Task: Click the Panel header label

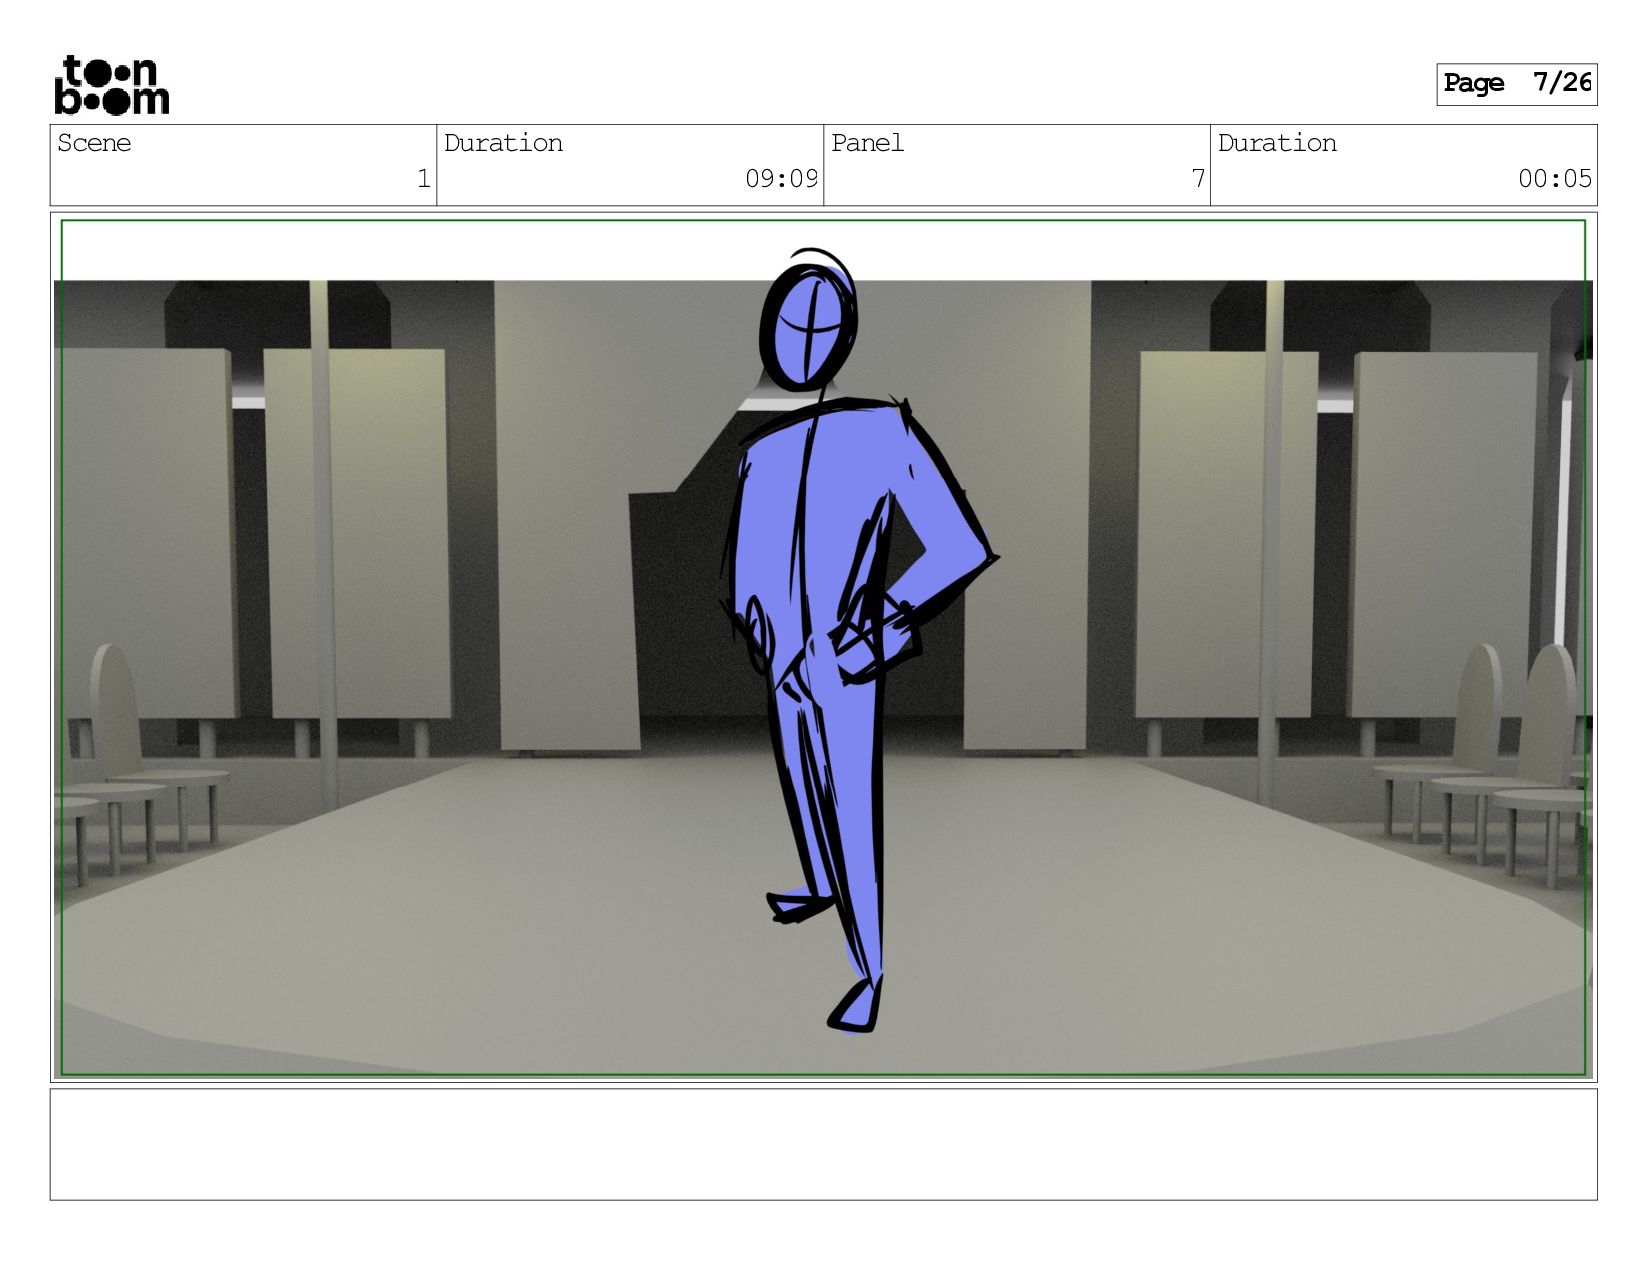Action: point(867,143)
